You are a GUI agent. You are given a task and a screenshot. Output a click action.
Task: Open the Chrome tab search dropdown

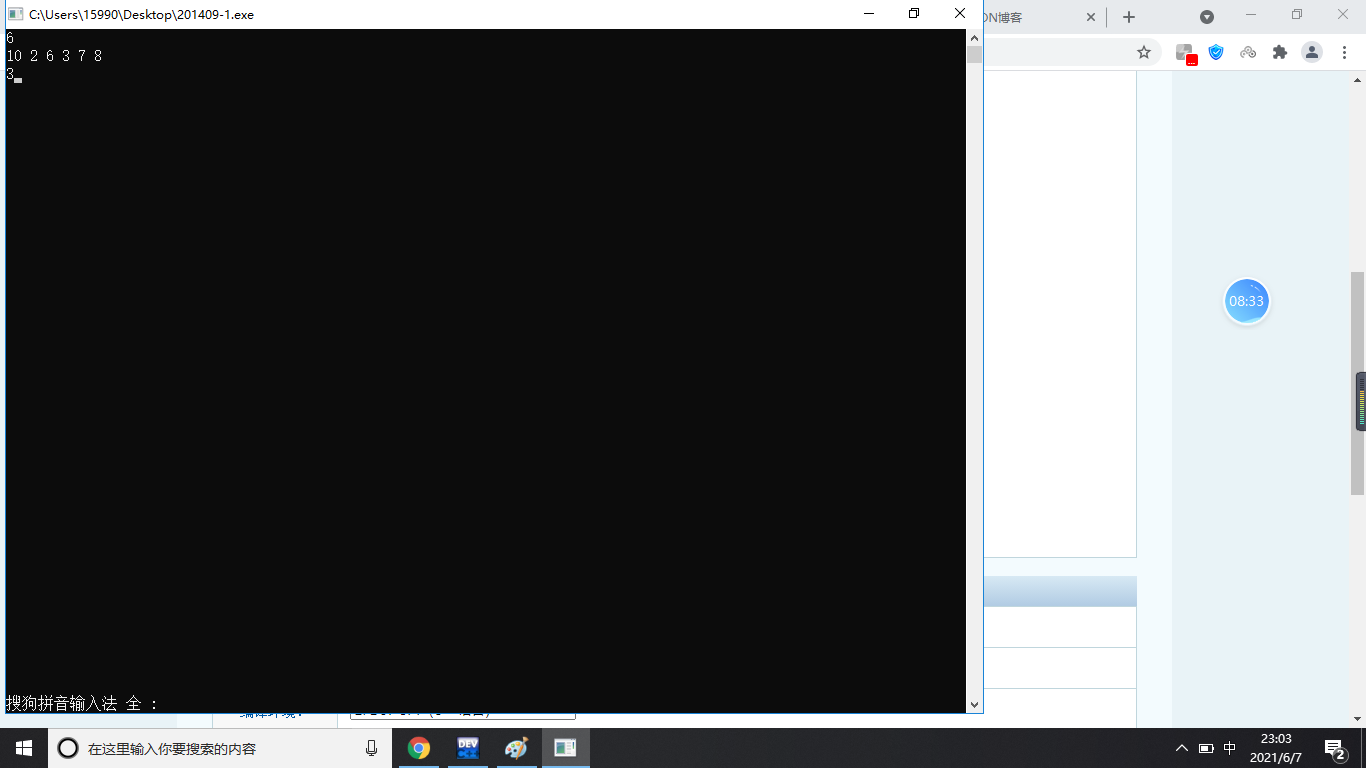click(x=1207, y=17)
